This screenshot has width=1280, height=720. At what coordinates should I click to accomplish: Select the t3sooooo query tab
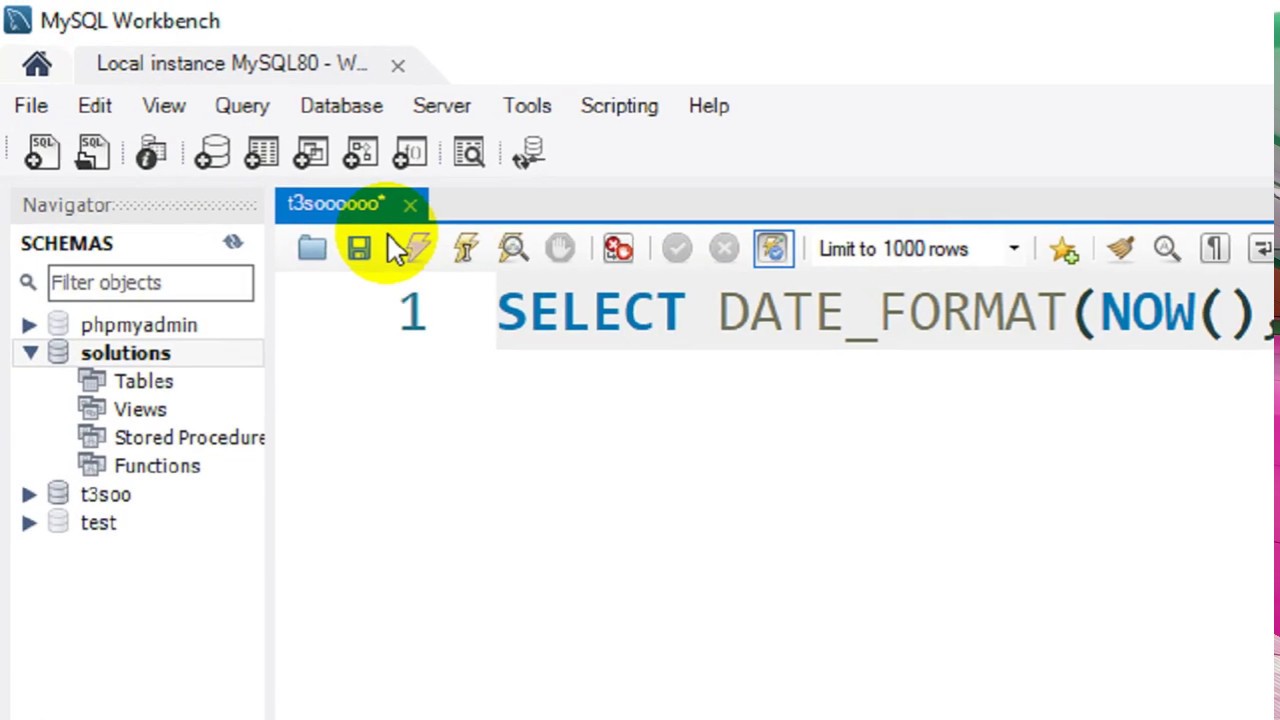pyautogui.click(x=336, y=204)
